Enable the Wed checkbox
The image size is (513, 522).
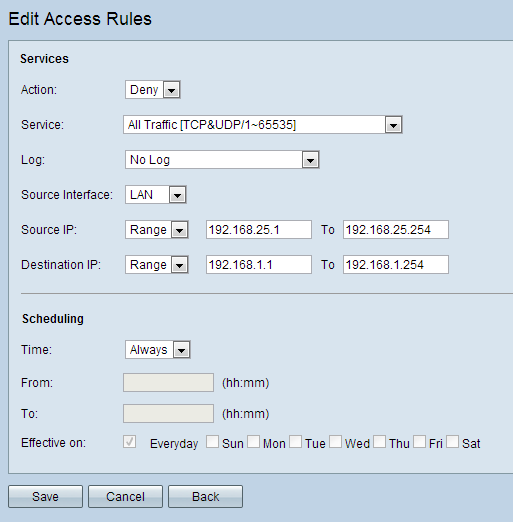[x=335, y=442]
